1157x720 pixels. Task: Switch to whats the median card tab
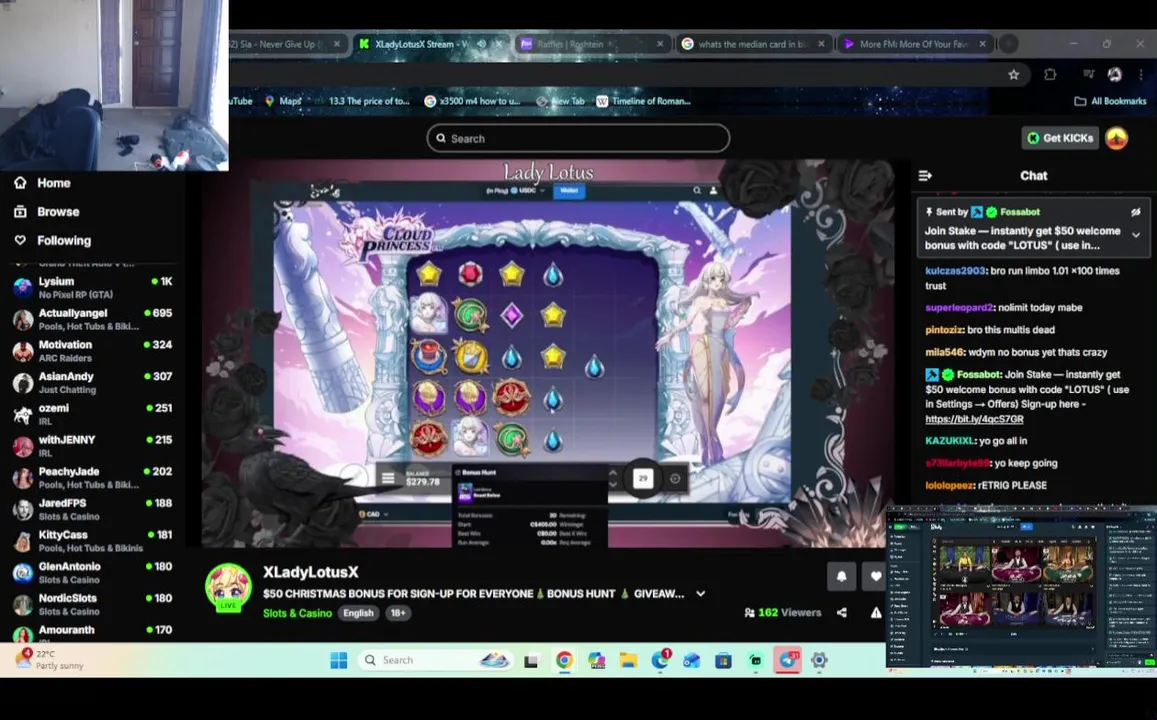(x=754, y=44)
